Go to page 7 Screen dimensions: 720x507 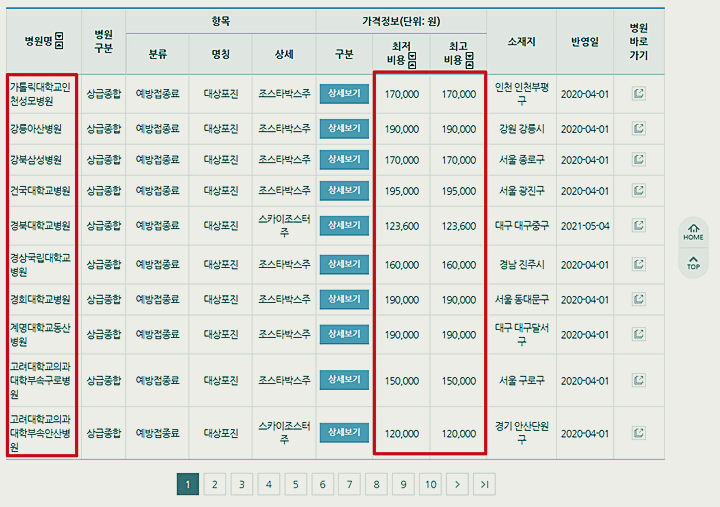tap(349, 484)
